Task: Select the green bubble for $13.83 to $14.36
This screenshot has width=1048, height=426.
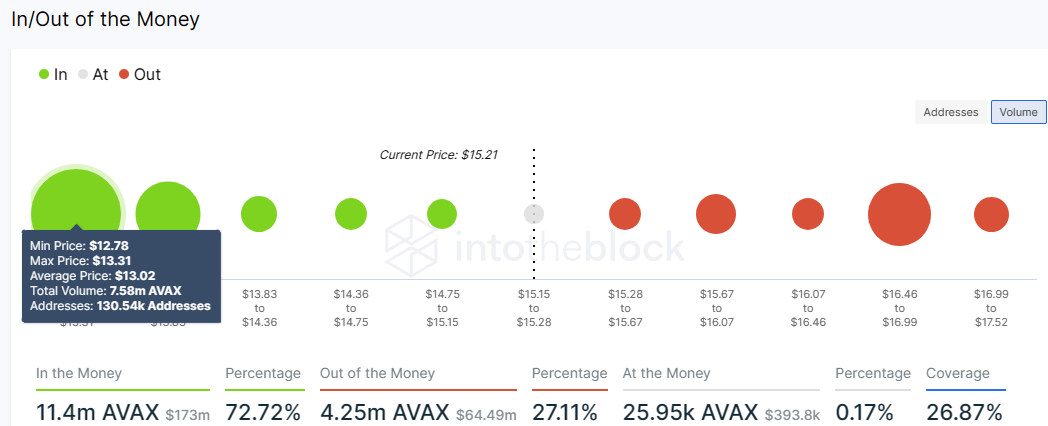Action: pyautogui.click(x=259, y=215)
